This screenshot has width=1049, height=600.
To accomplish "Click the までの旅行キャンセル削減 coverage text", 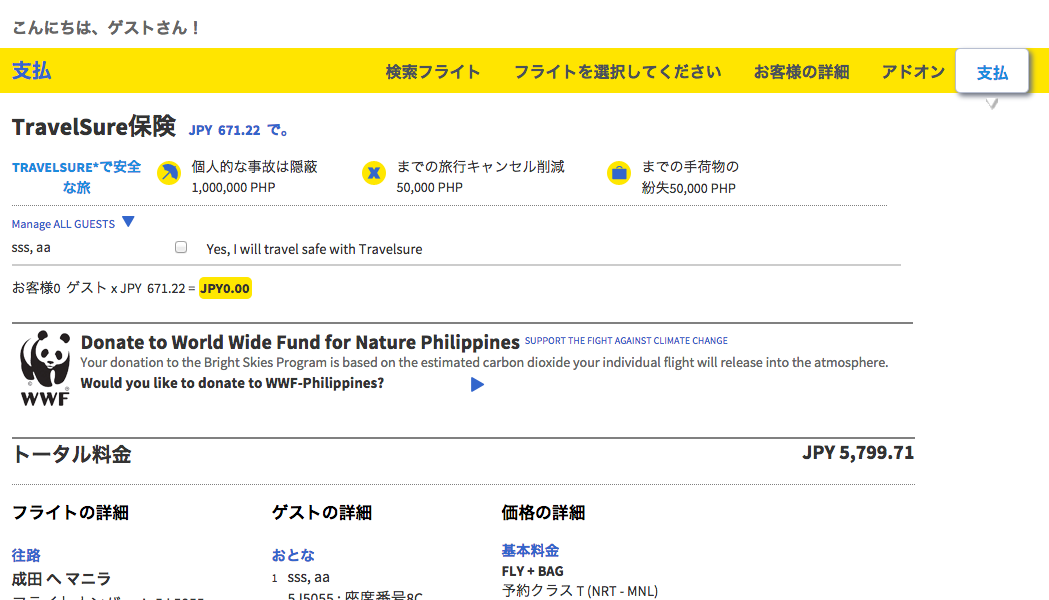I will [480, 167].
